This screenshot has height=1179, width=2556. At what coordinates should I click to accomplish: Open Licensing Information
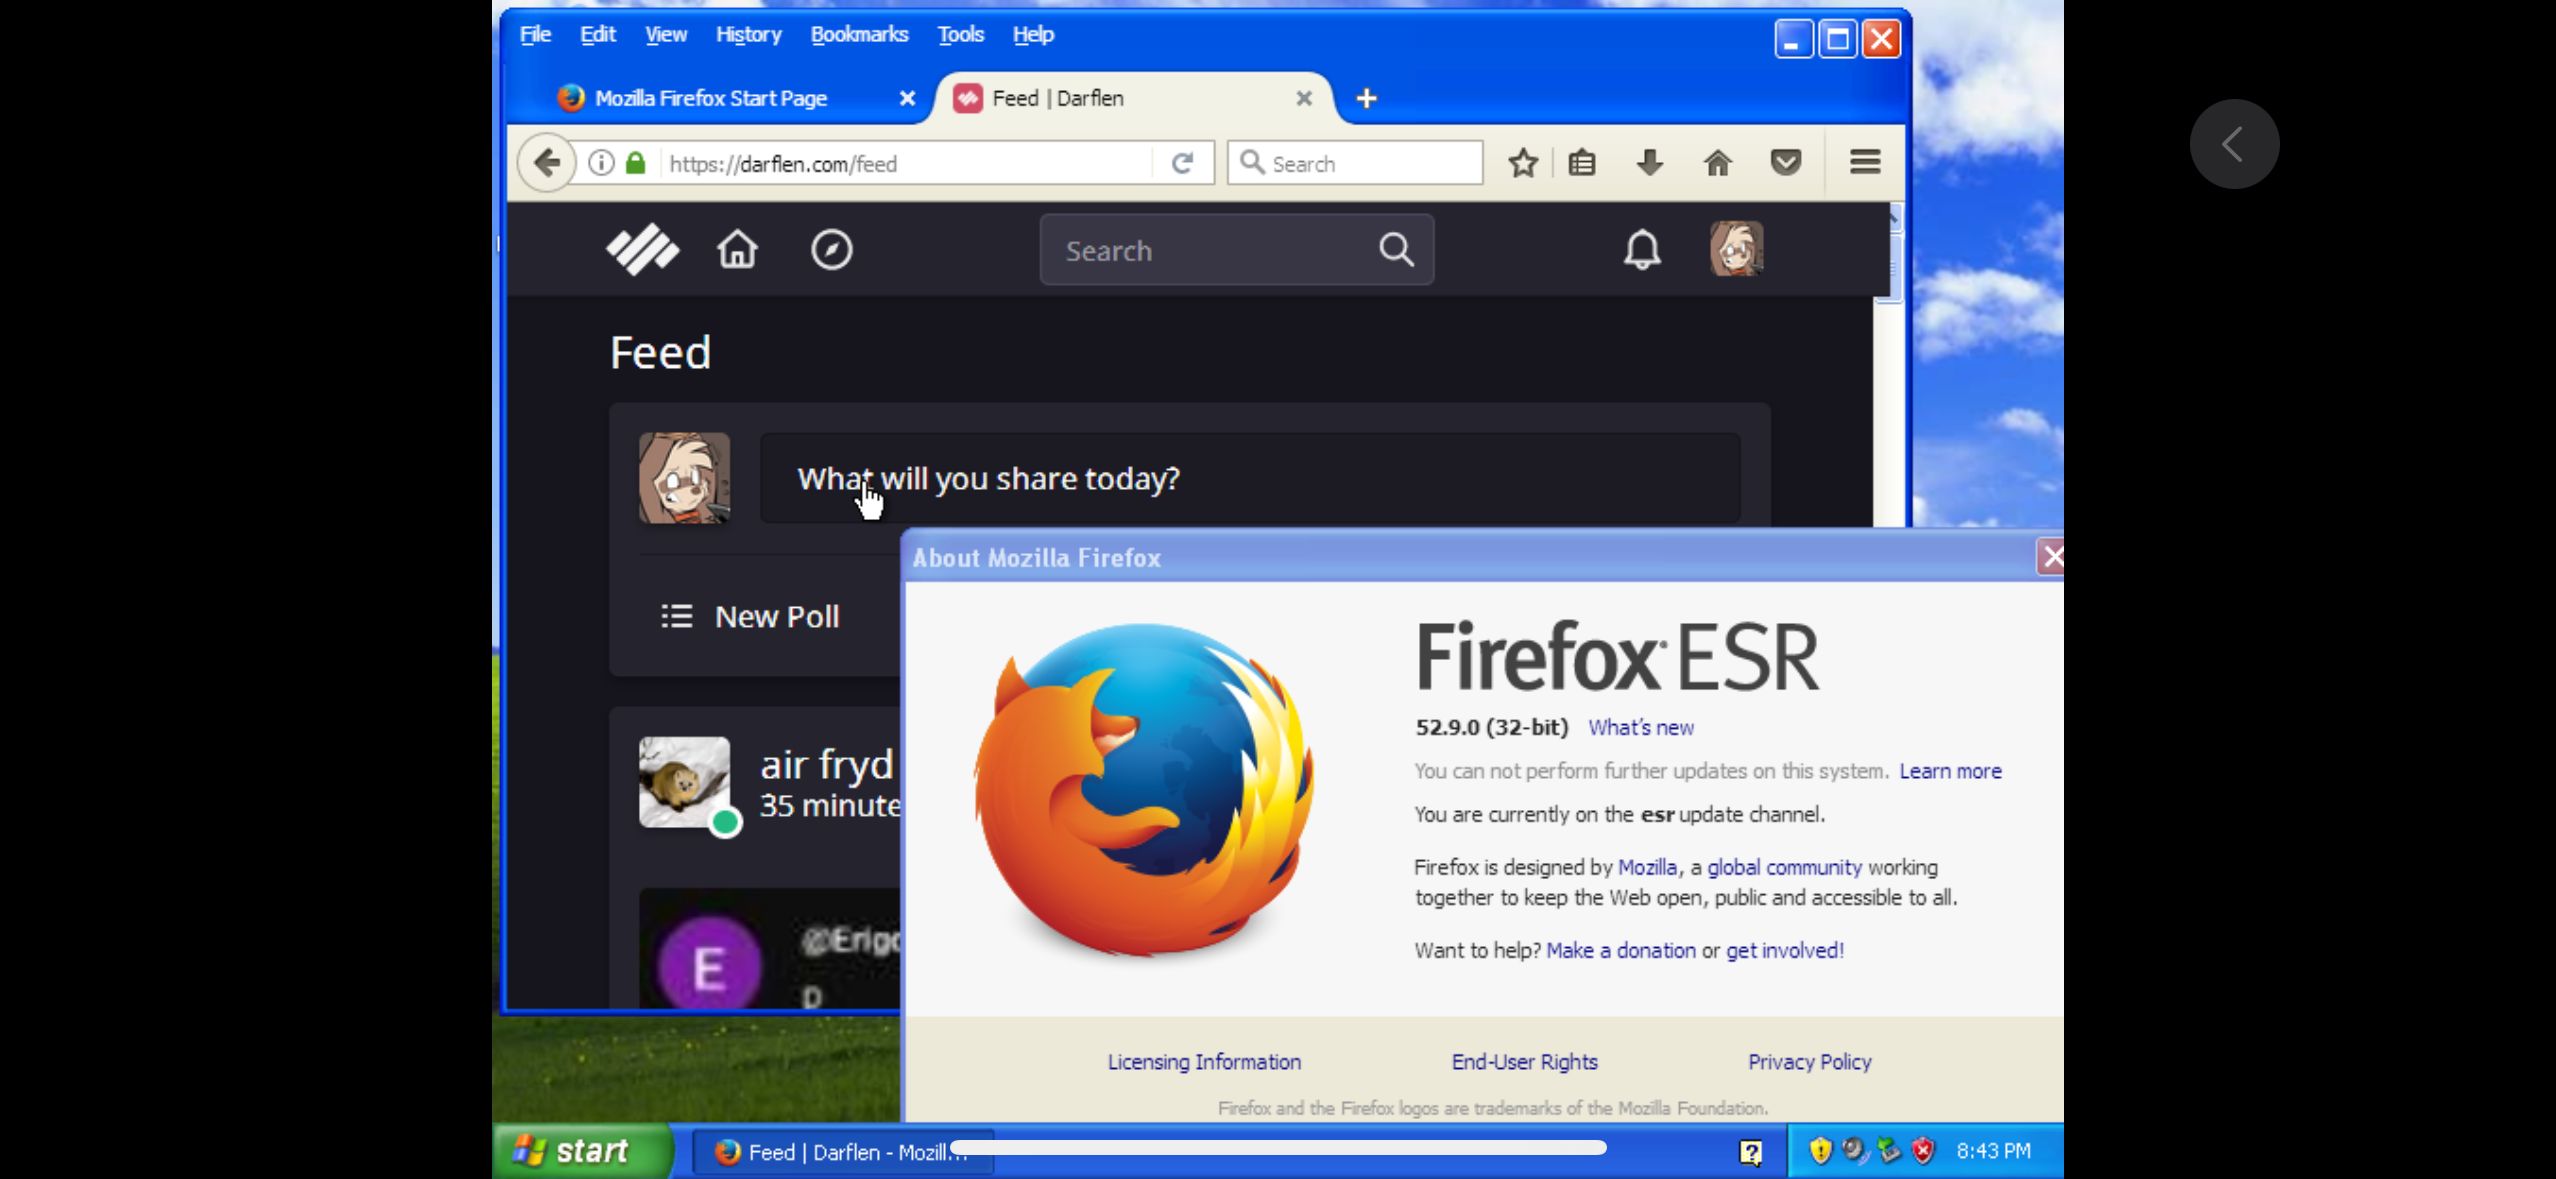point(1204,1062)
